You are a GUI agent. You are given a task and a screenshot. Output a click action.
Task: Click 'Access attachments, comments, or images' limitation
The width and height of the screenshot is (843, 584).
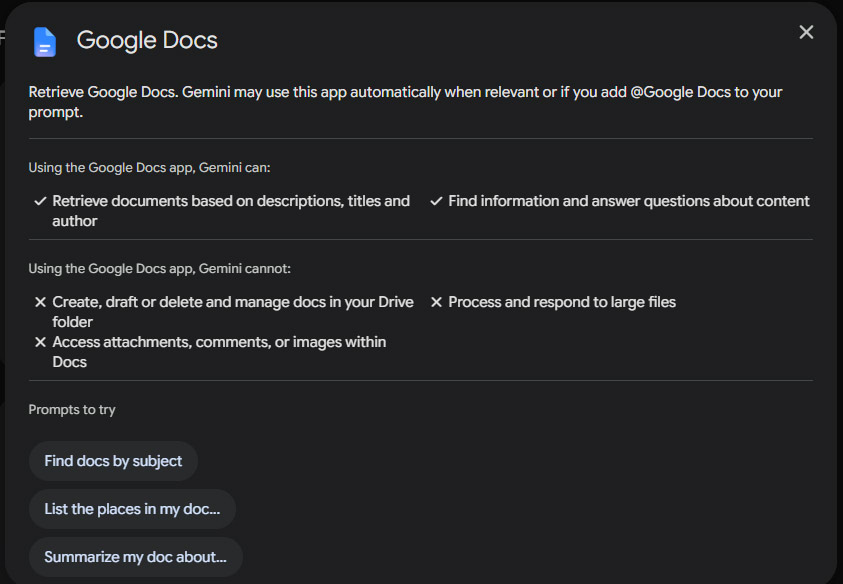point(219,352)
